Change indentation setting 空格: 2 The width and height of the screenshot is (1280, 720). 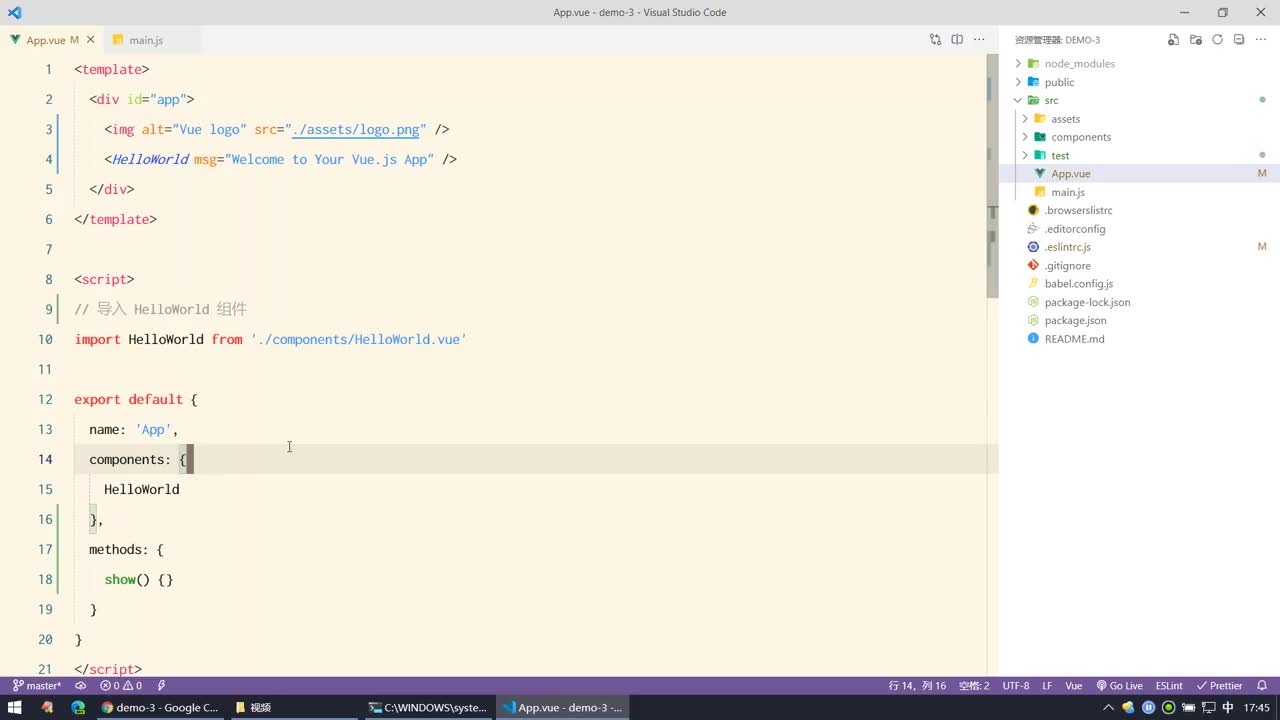point(974,686)
